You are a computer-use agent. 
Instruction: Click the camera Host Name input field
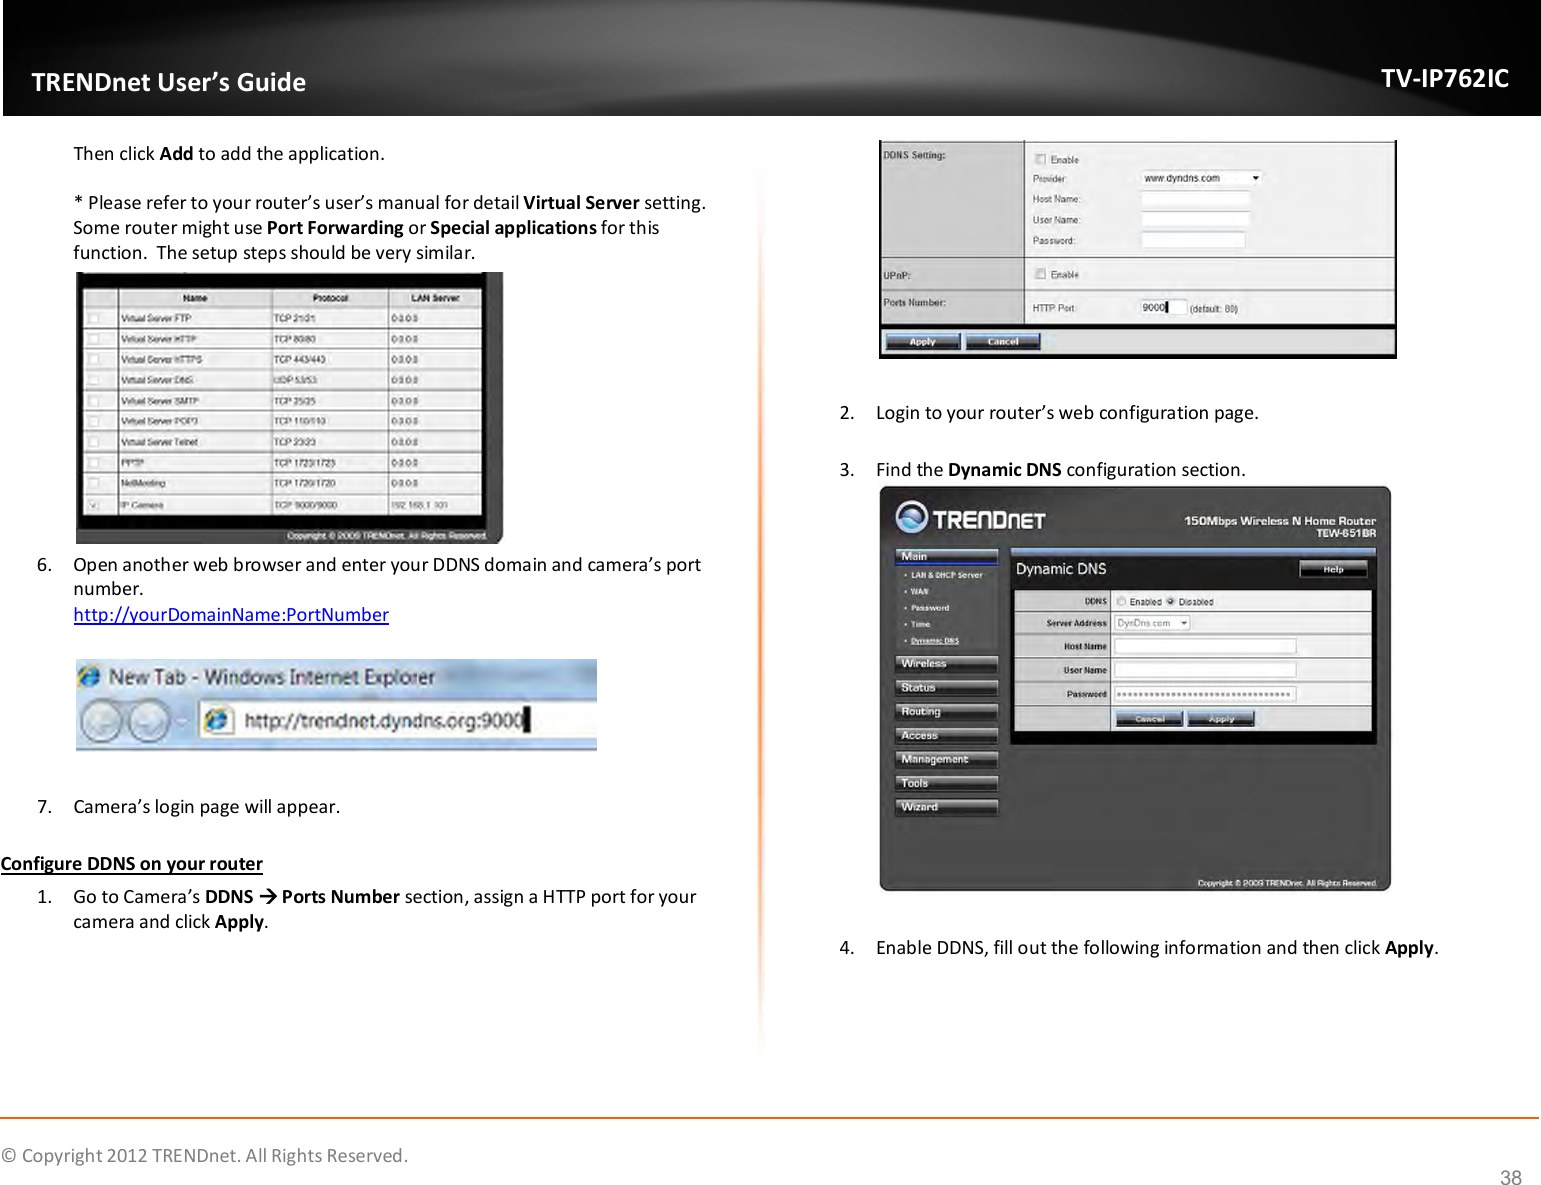point(1196,198)
